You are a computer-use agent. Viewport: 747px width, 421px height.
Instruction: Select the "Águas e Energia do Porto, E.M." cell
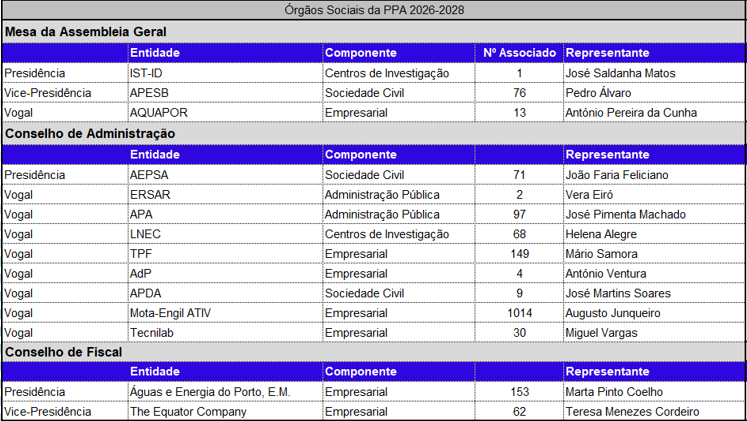tap(209, 392)
